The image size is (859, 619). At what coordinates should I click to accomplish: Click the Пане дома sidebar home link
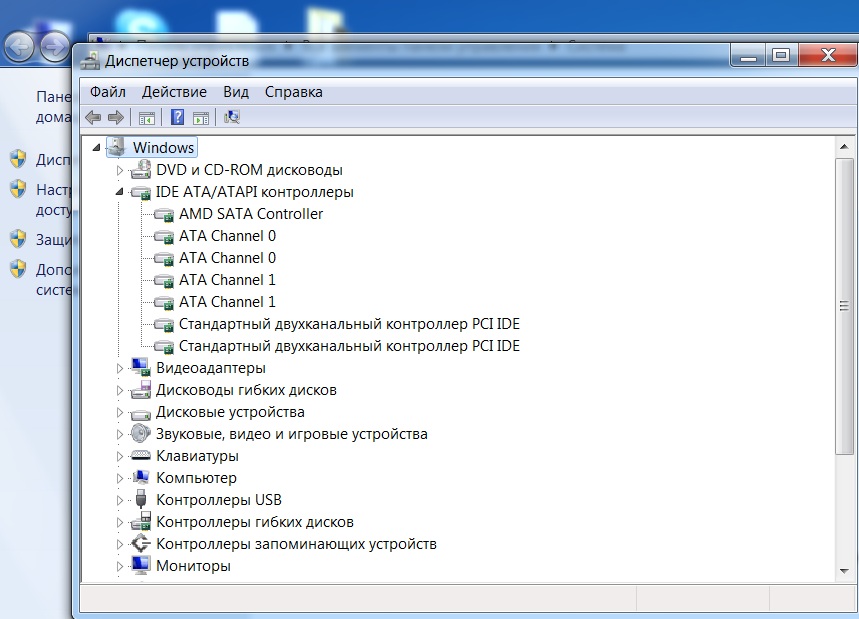coord(54,106)
